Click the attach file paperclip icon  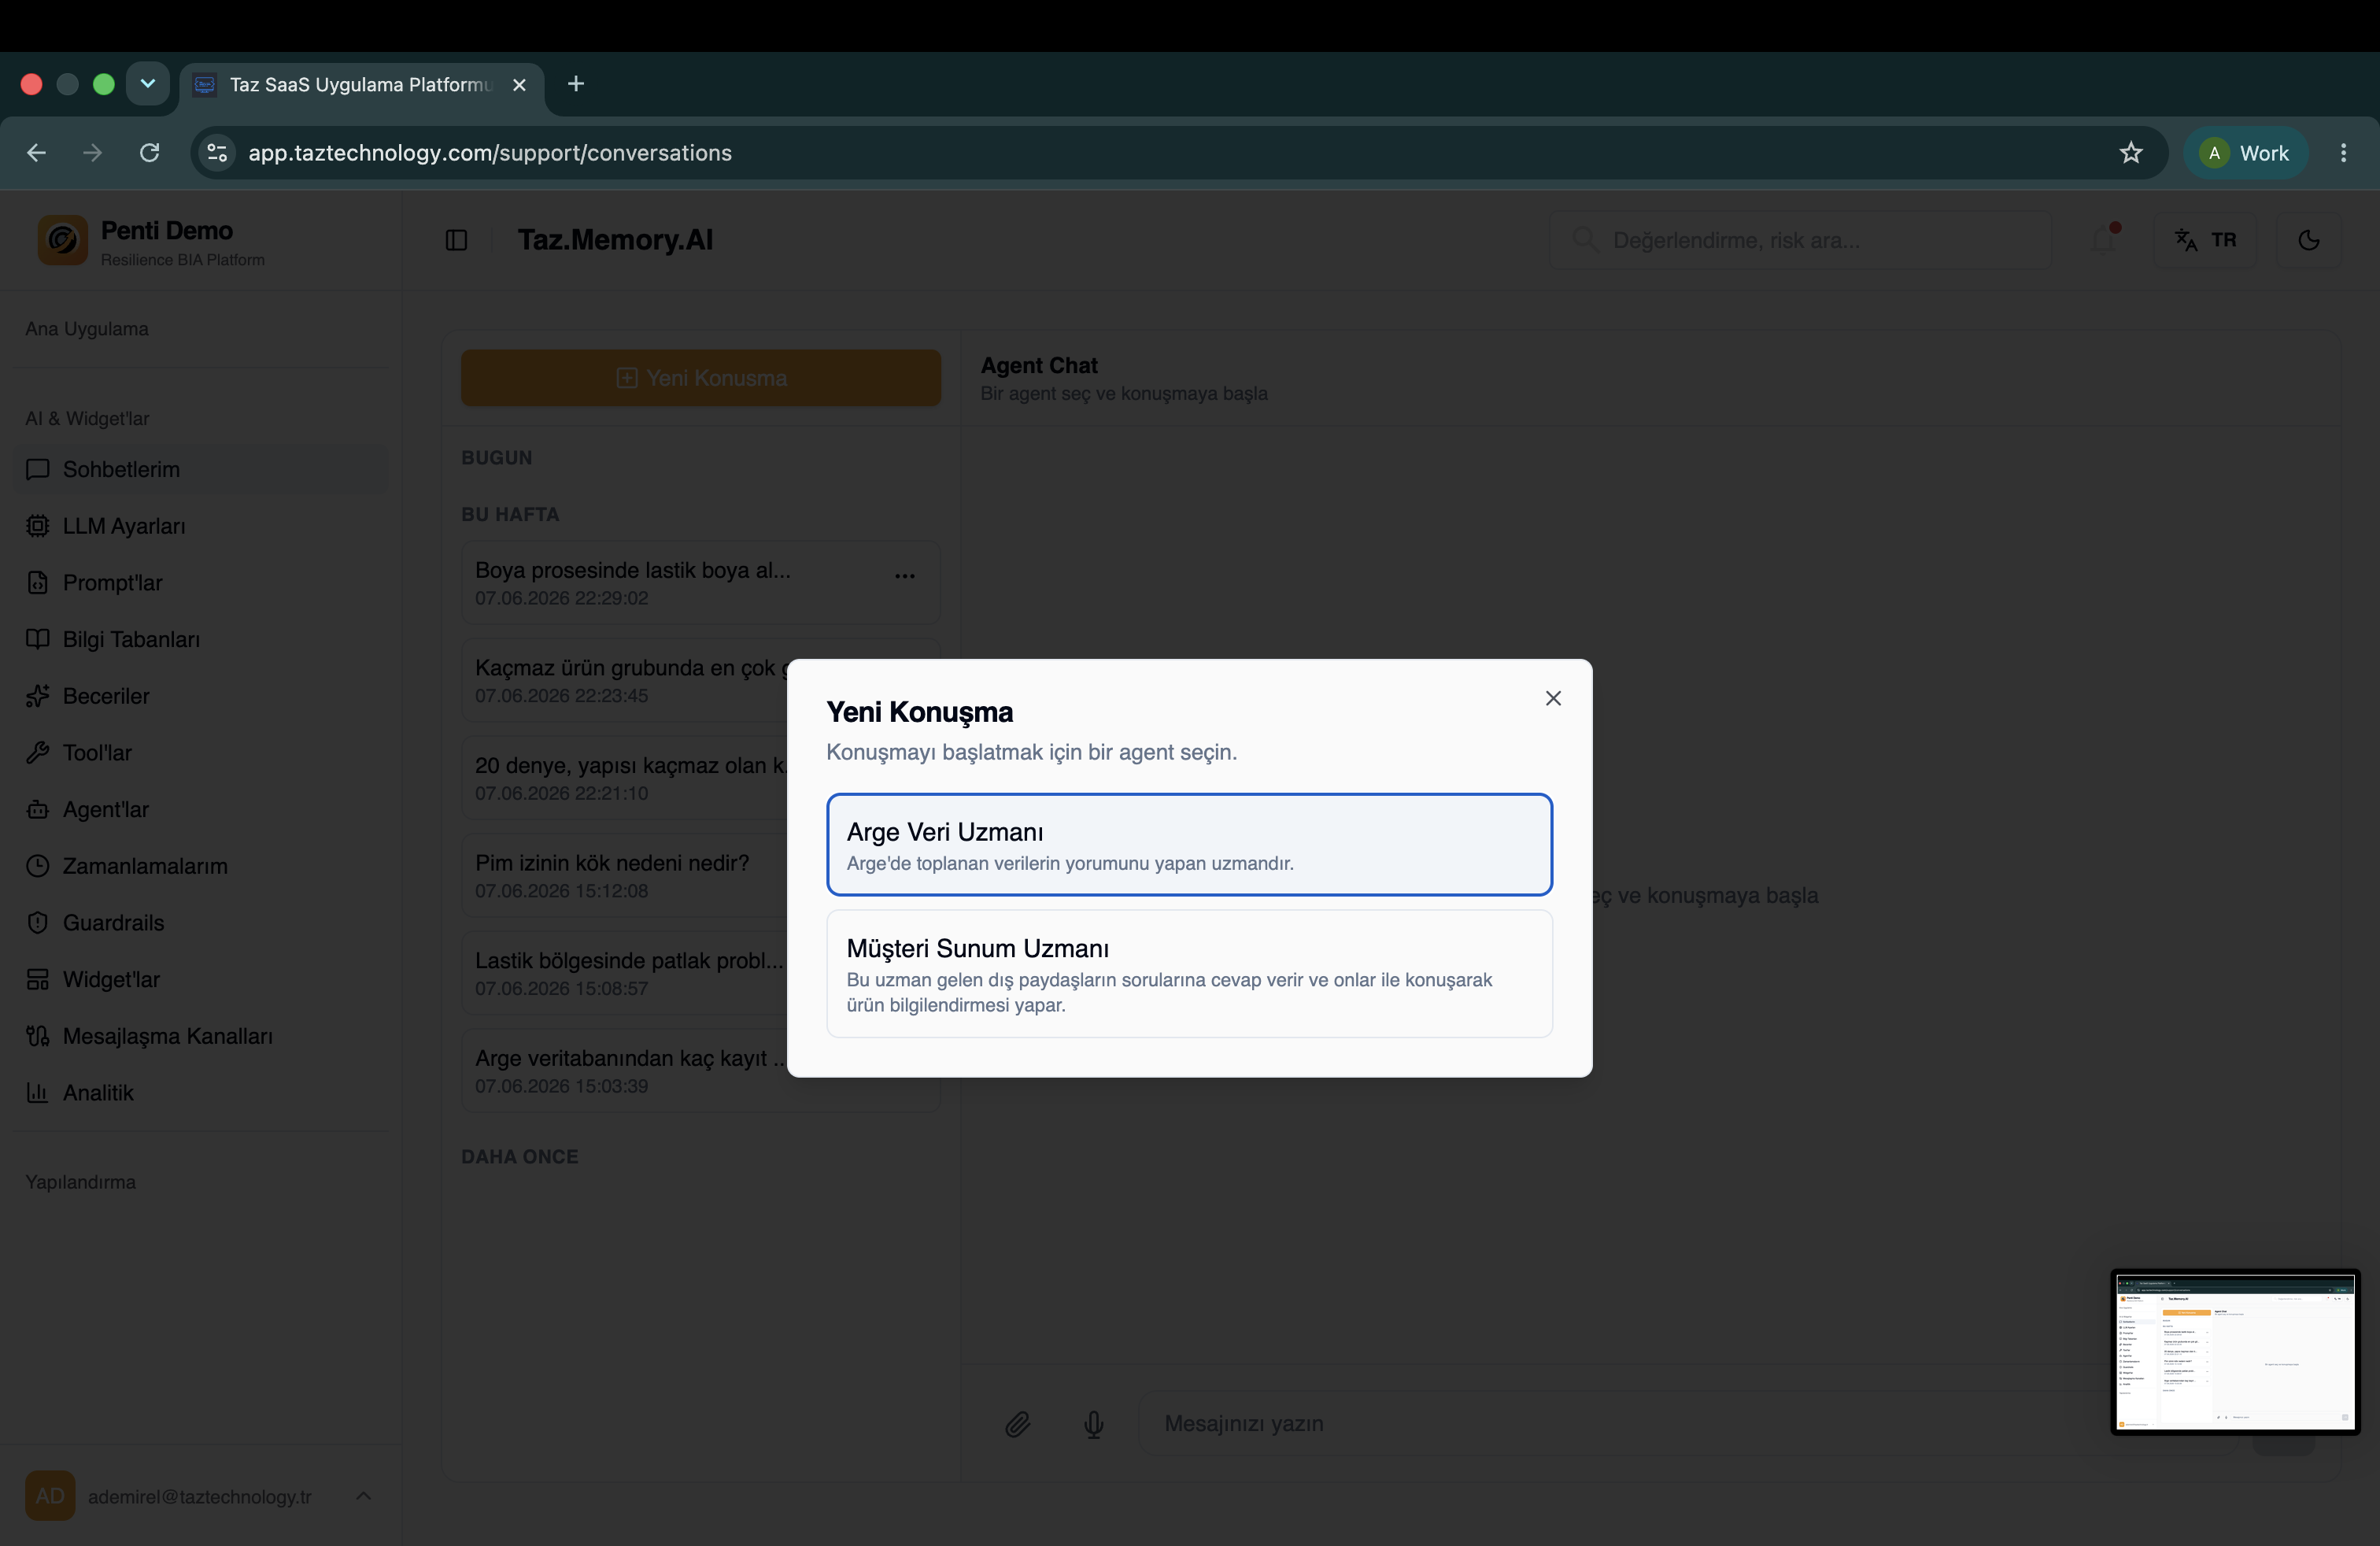(1017, 1423)
